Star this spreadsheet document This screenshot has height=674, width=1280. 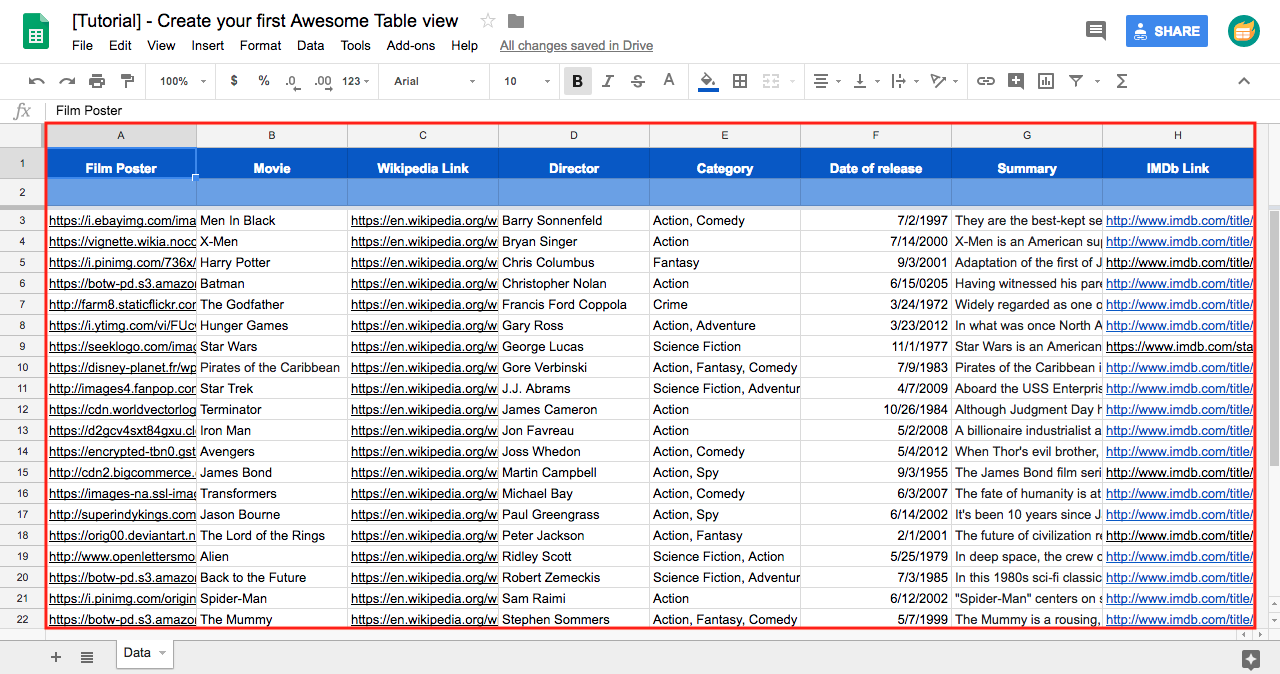[488, 21]
